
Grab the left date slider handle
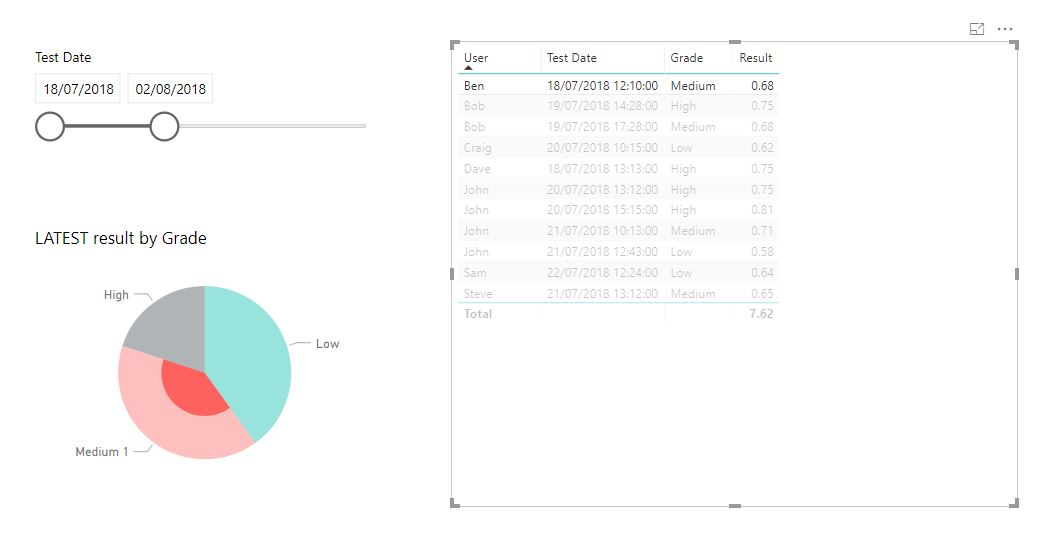pyautogui.click(x=50, y=126)
